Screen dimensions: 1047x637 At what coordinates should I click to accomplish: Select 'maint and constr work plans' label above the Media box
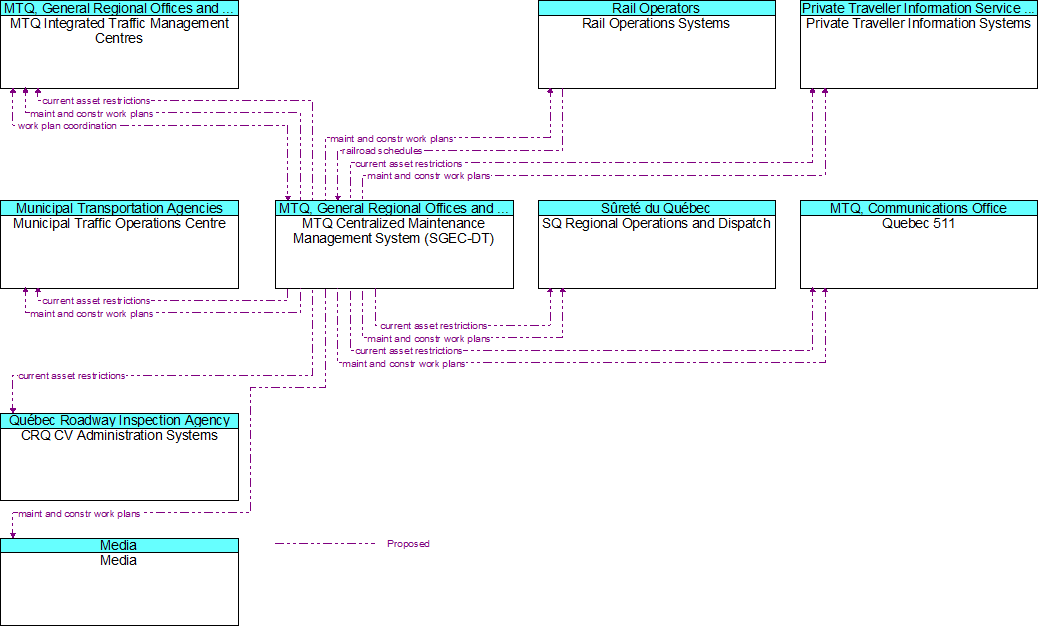coord(79,514)
